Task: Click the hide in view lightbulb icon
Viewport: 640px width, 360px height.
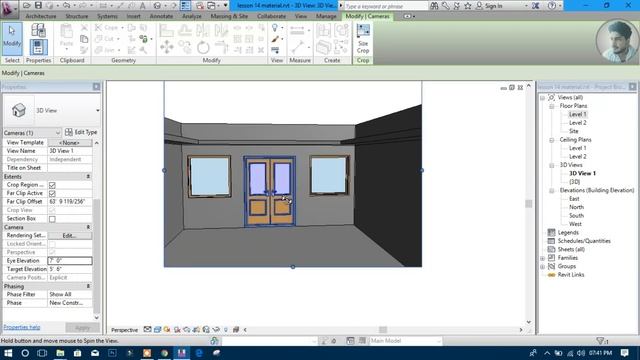Action: pyautogui.click(x=275, y=27)
